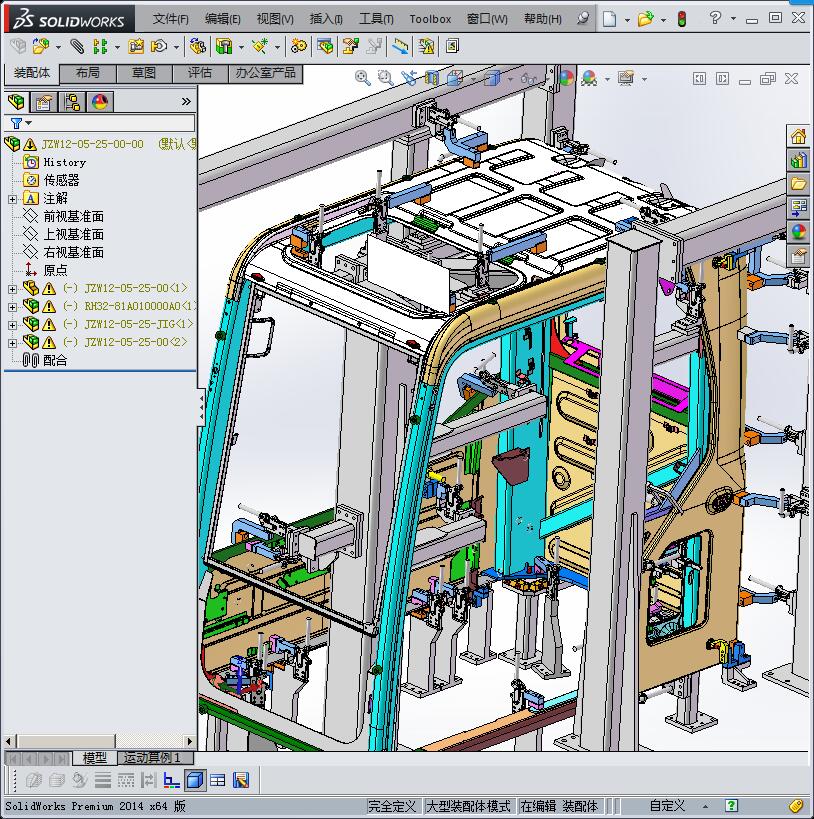Click the Bill of Materials icon
This screenshot has height=819, width=814.
[325, 46]
